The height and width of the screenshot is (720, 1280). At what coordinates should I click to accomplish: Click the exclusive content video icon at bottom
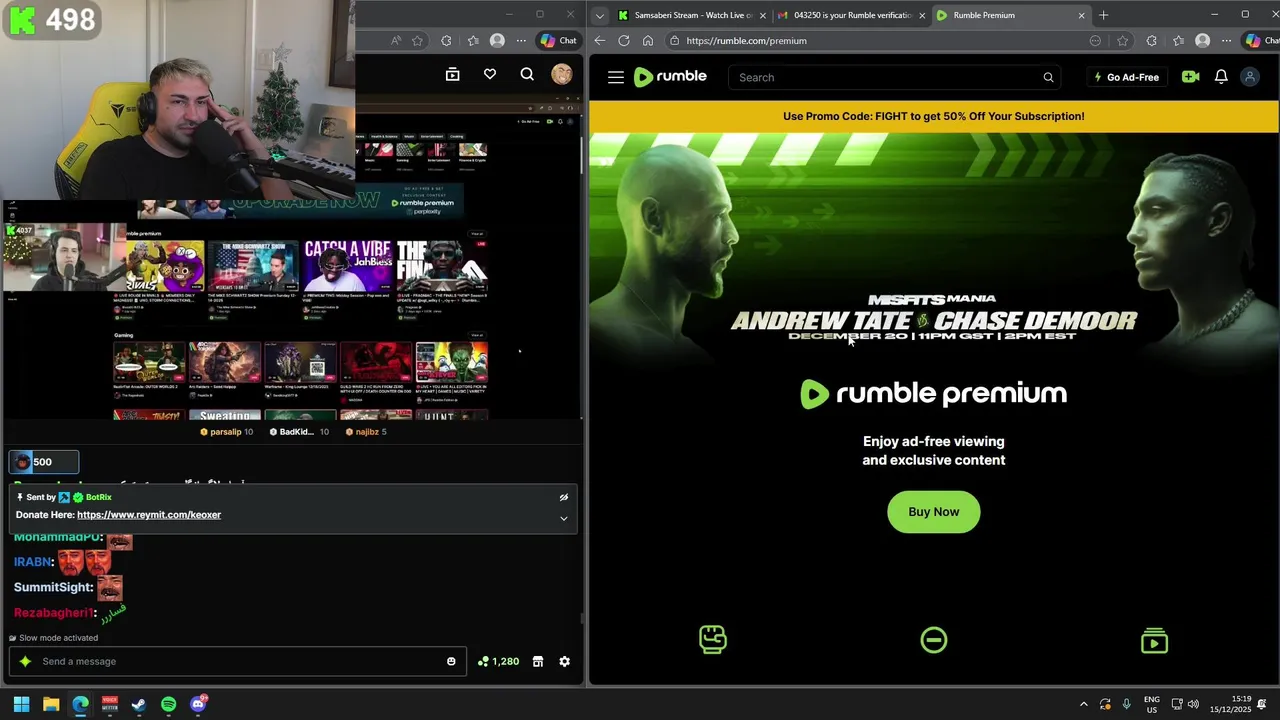(1154, 640)
